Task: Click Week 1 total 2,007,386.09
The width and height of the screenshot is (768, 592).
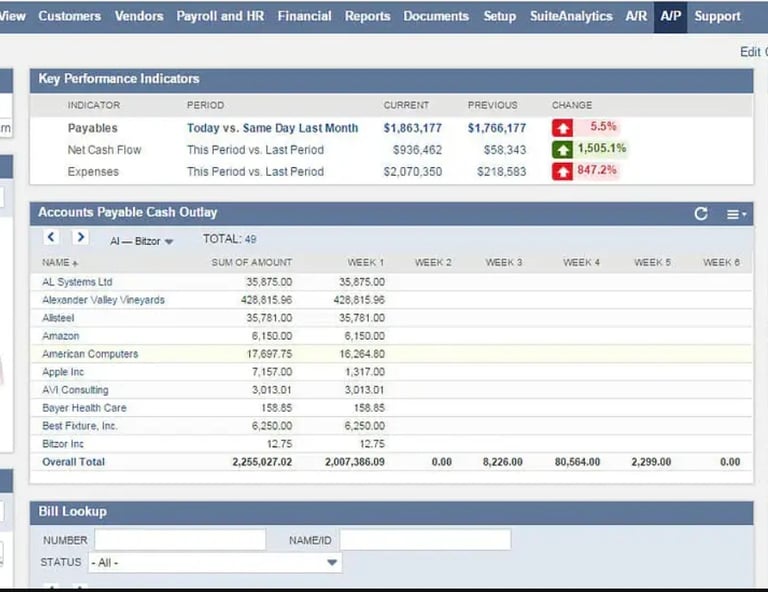Action: click(x=355, y=462)
